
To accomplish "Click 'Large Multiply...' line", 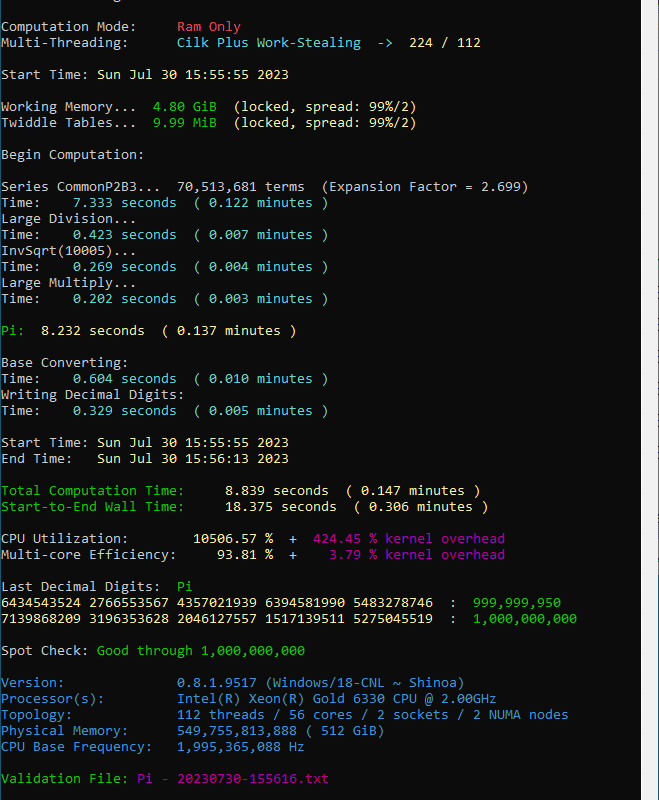I will point(68,283).
